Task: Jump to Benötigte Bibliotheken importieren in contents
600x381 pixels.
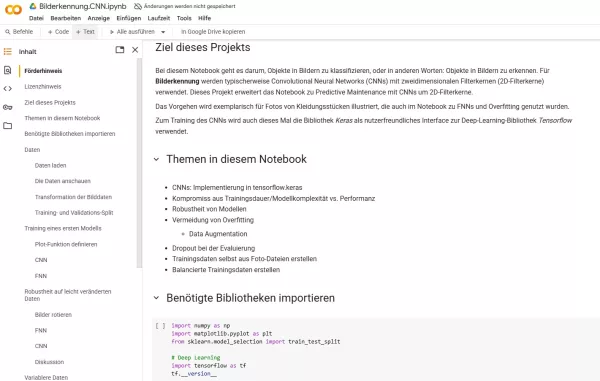Action: (70, 134)
